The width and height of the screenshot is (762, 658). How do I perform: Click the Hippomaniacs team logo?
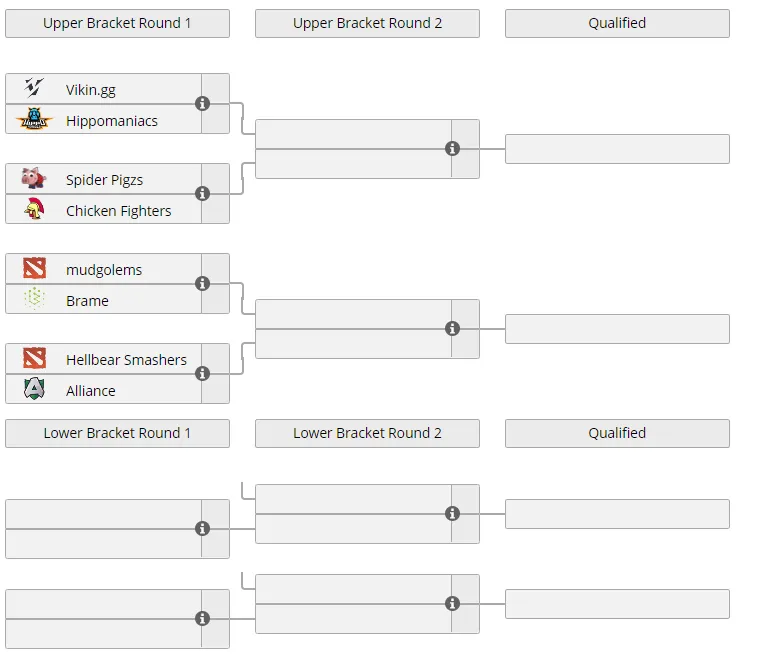coord(34,119)
